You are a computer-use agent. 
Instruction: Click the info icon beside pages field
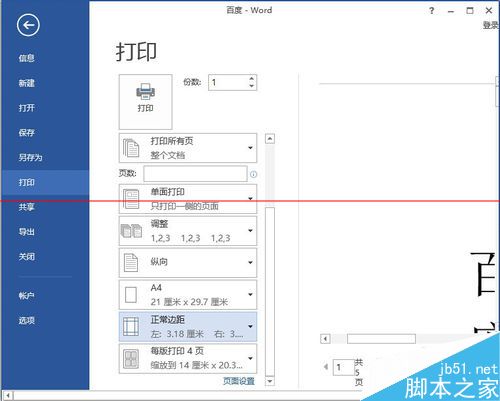[253, 174]
